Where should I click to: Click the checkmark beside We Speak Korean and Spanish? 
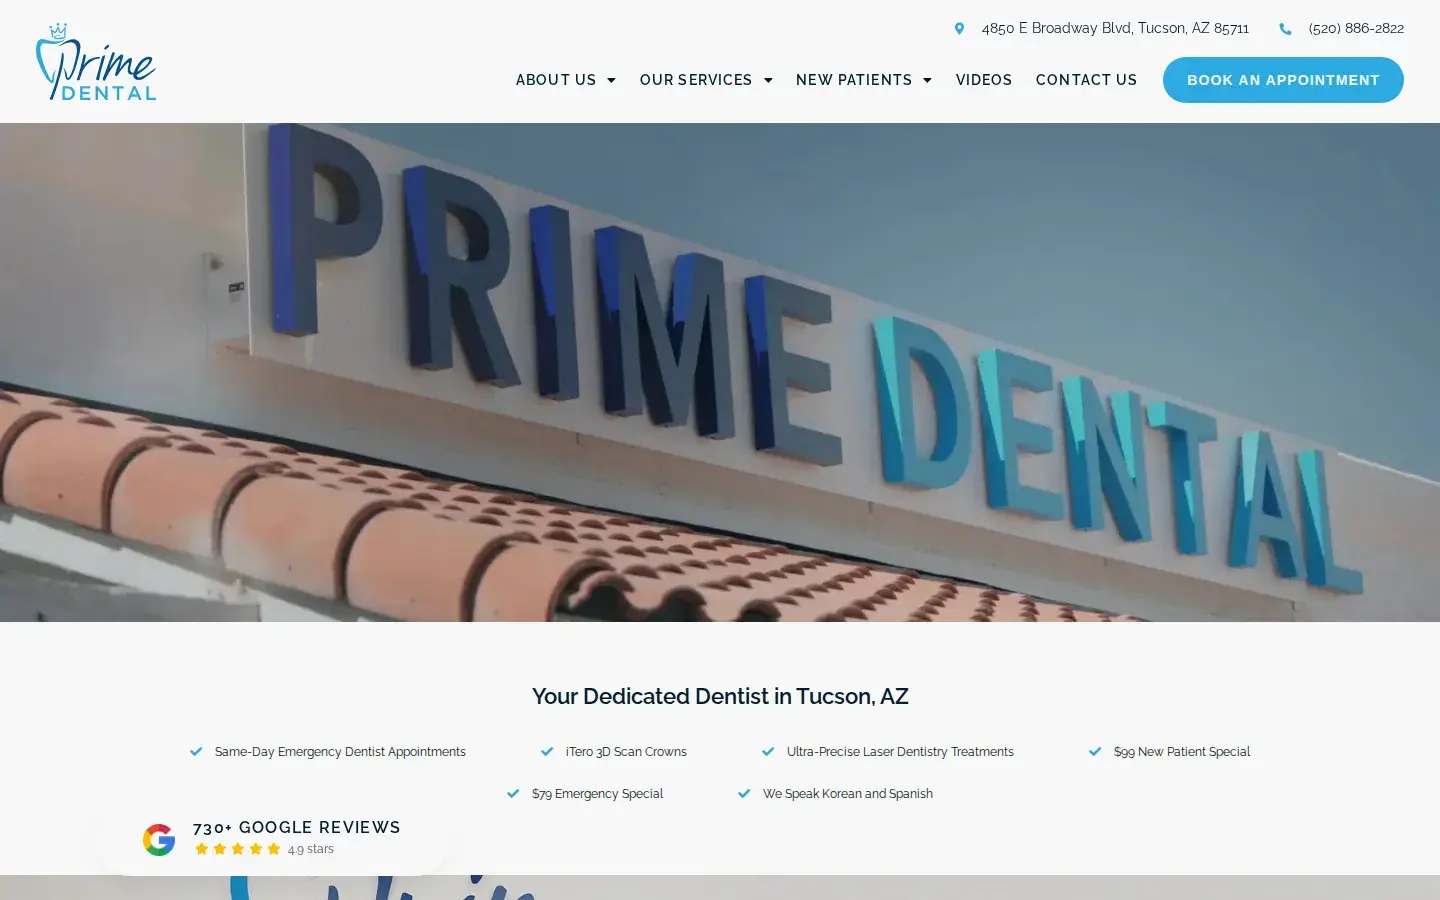pyautogui.click(x=744, y=794)
